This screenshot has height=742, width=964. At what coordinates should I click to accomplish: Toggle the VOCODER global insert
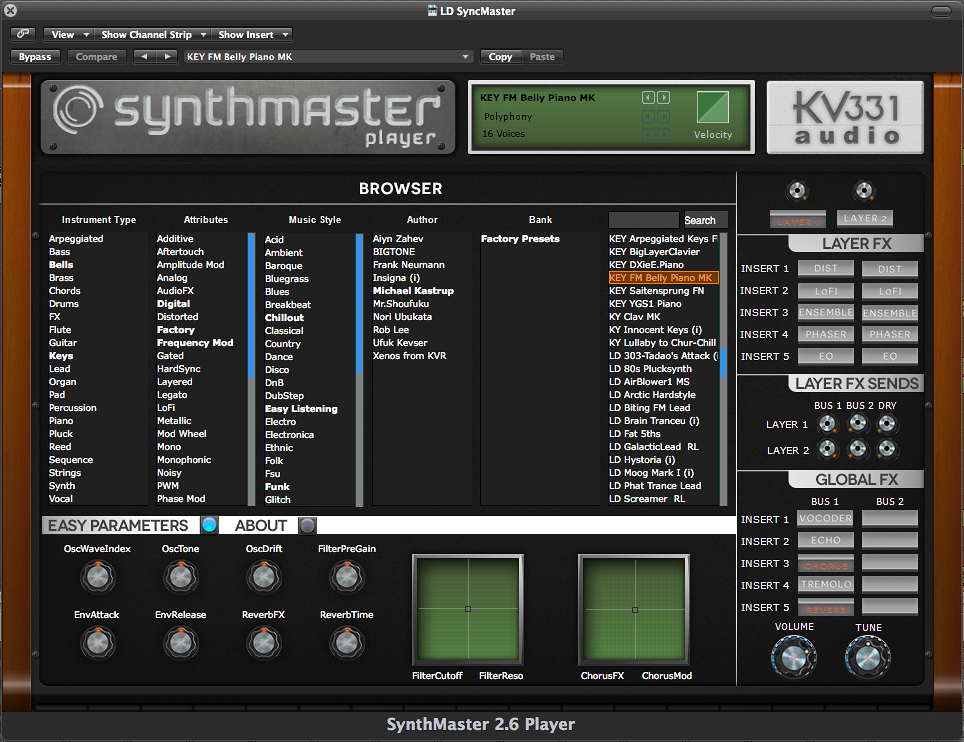(826, 518)
